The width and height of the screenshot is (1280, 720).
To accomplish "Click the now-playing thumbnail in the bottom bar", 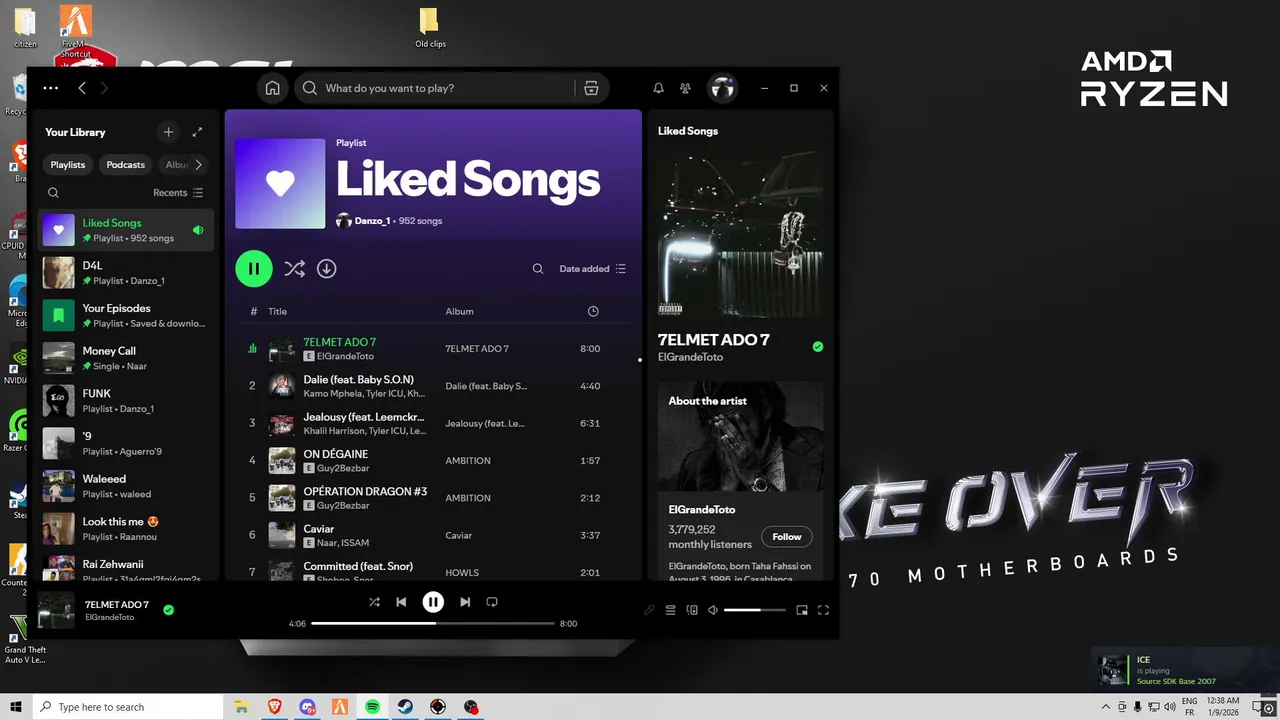I will (56, 610).
